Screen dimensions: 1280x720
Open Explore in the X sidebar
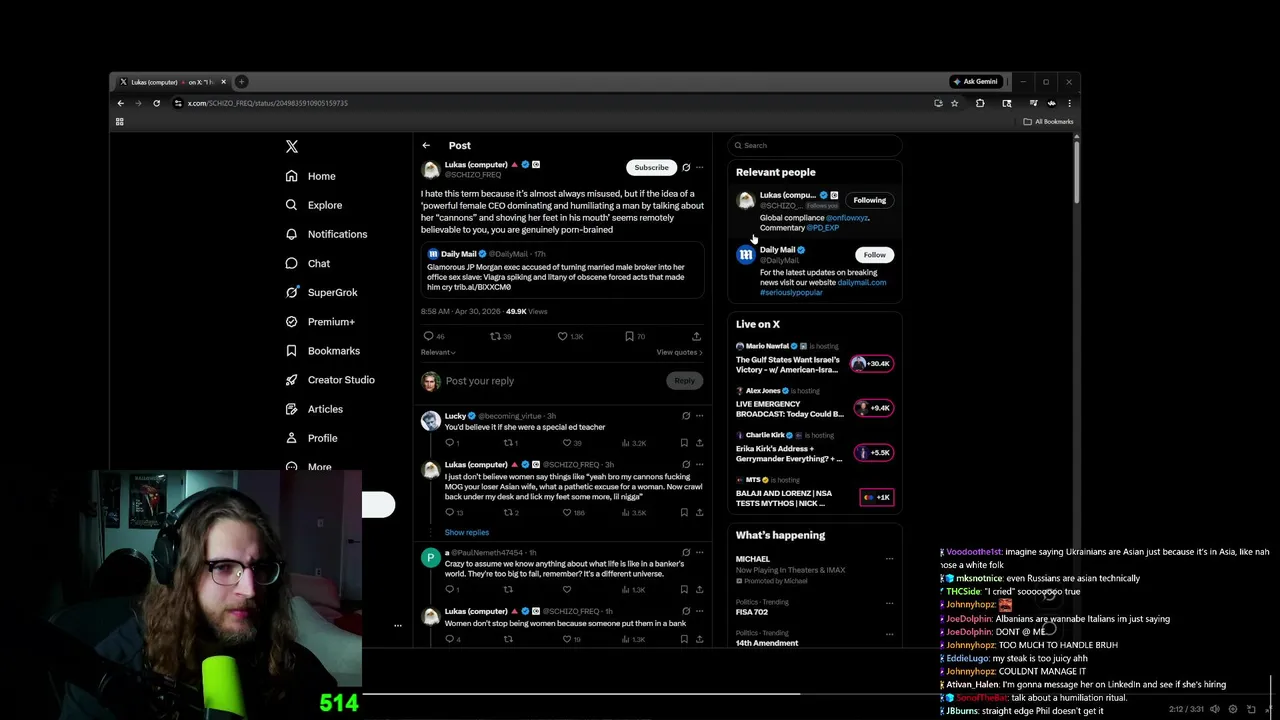314,205
